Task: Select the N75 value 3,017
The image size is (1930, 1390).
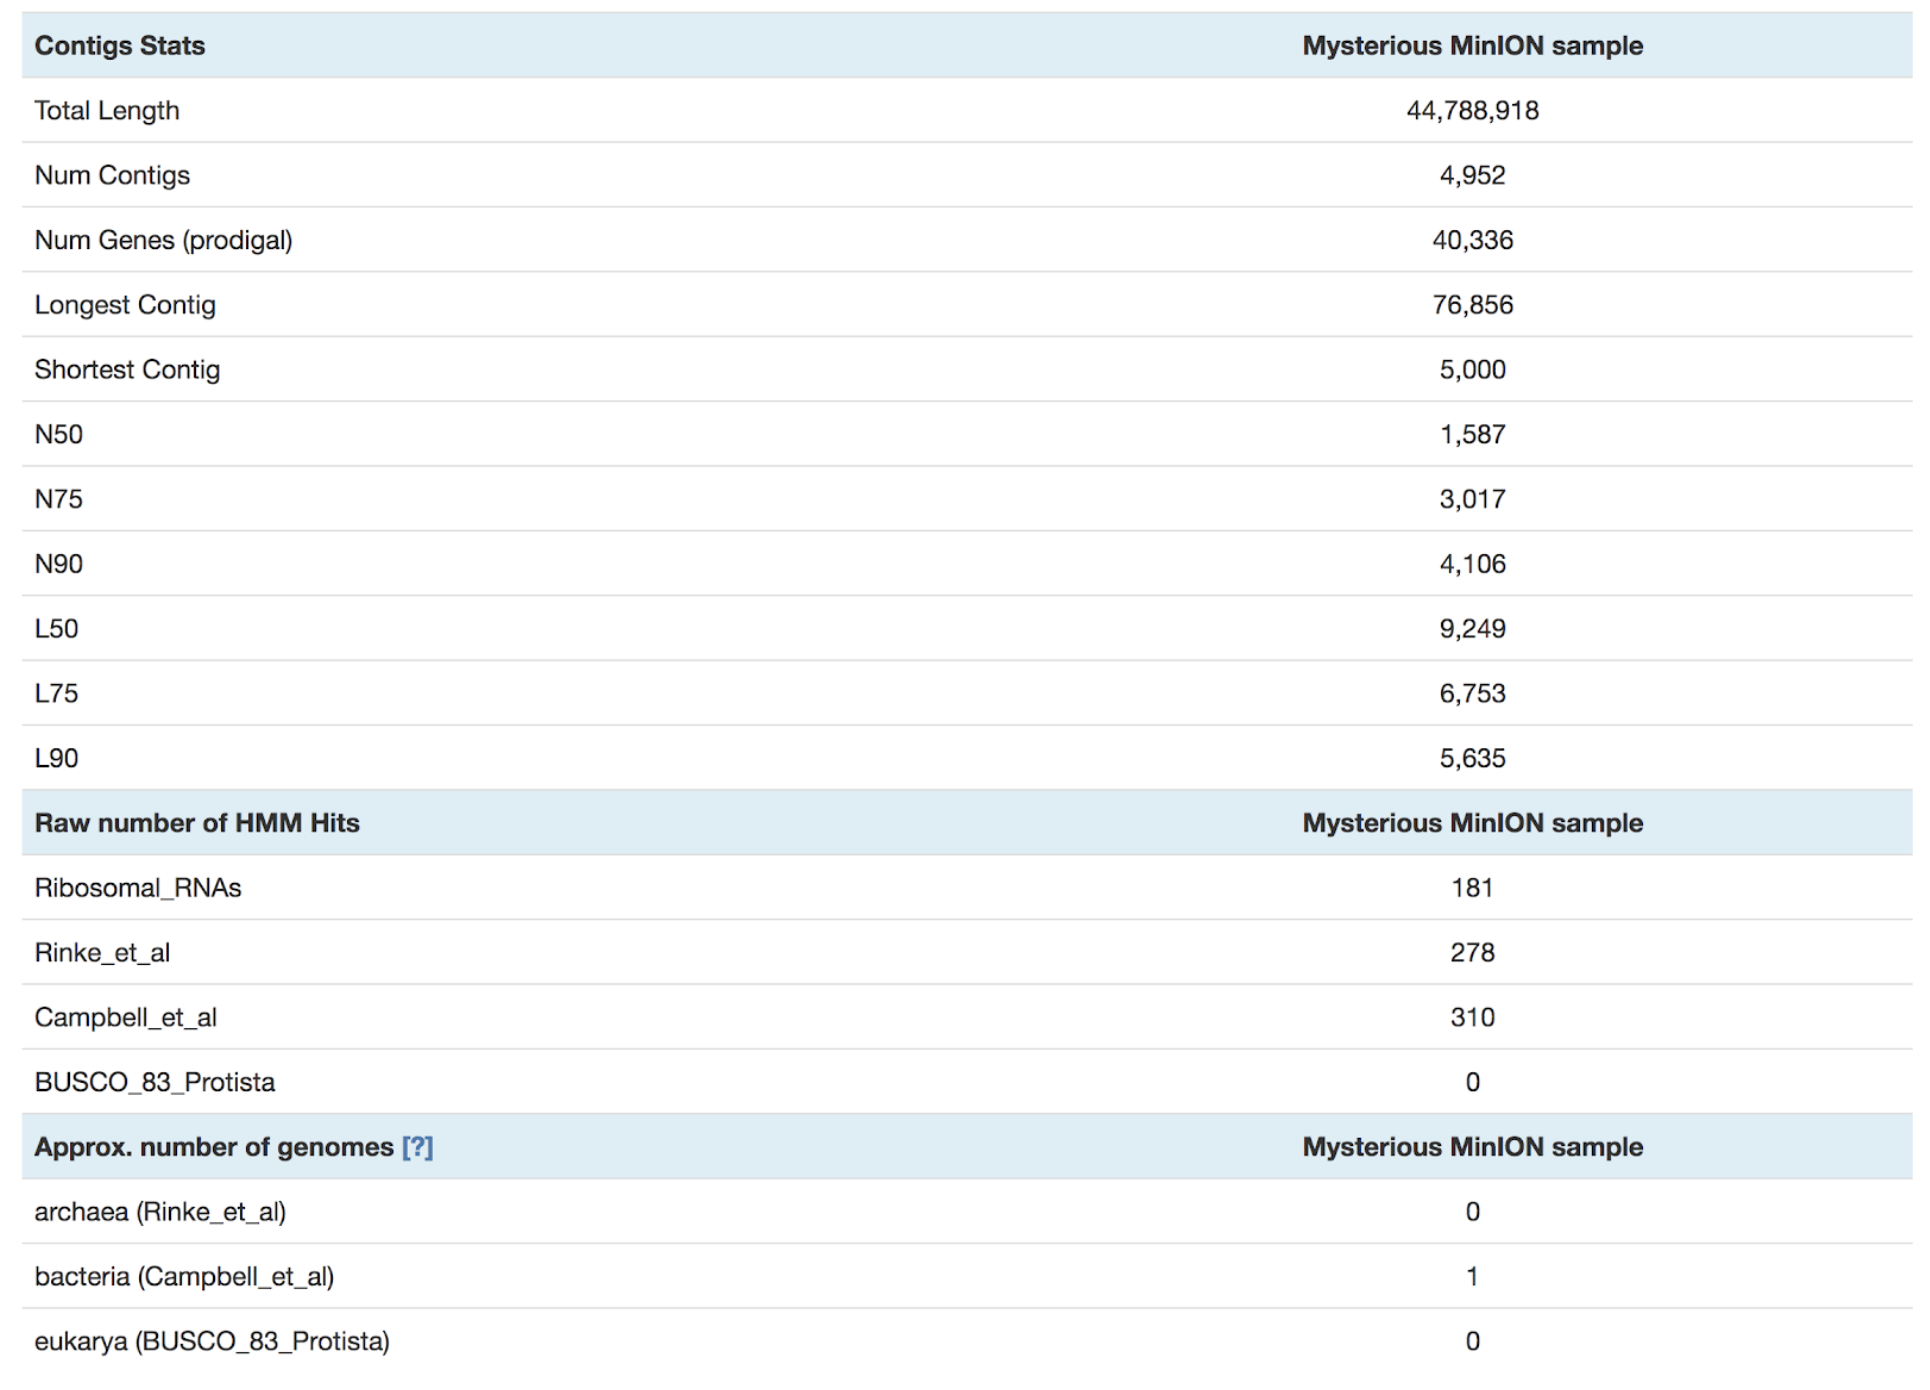Action: (x=1471, y=500)
